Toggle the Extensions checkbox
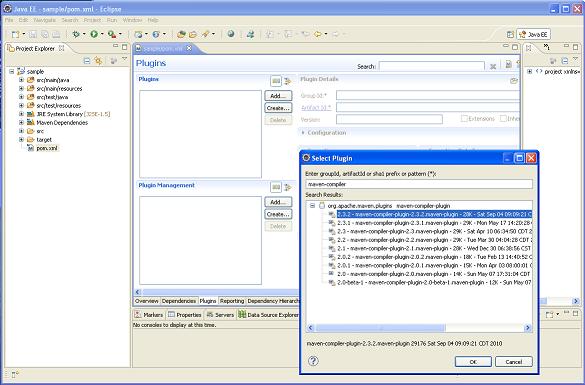 464,119
